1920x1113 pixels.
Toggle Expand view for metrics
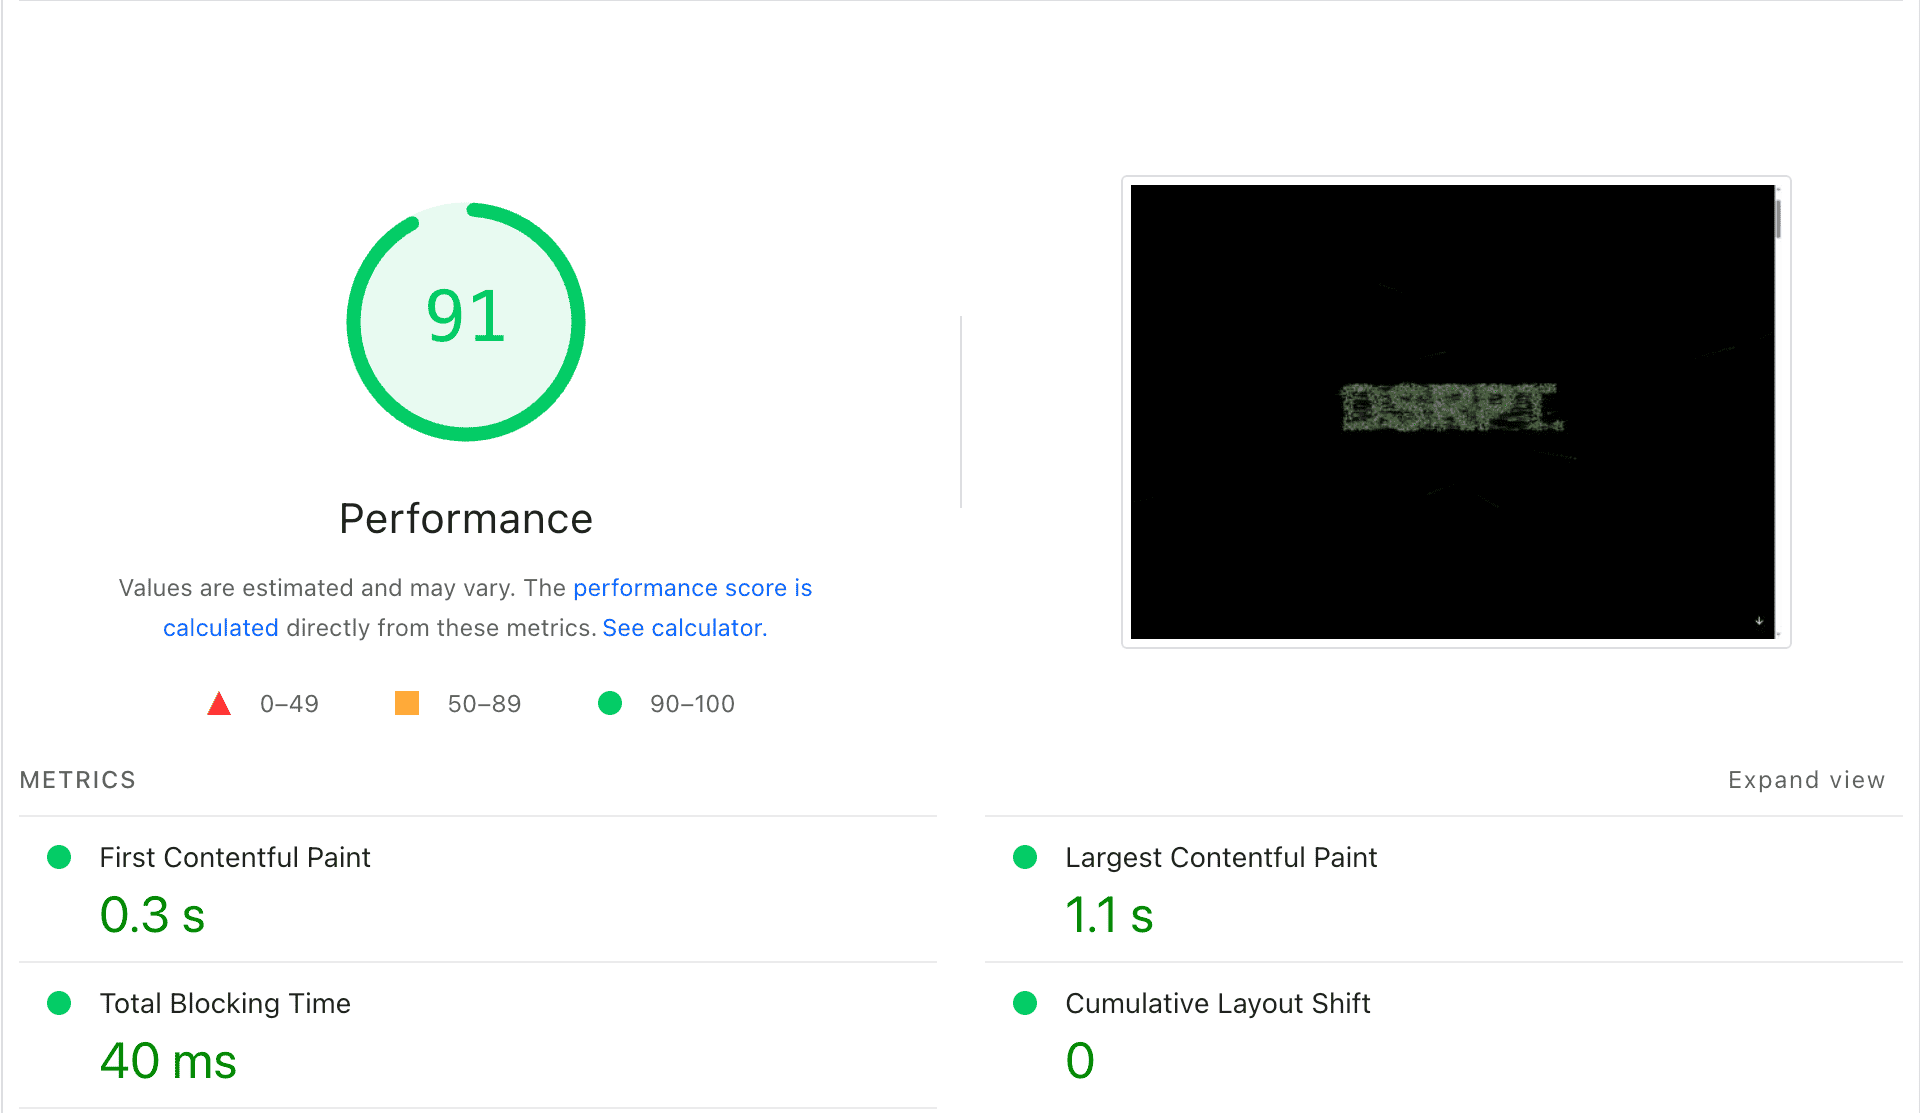click(1806, 780)
